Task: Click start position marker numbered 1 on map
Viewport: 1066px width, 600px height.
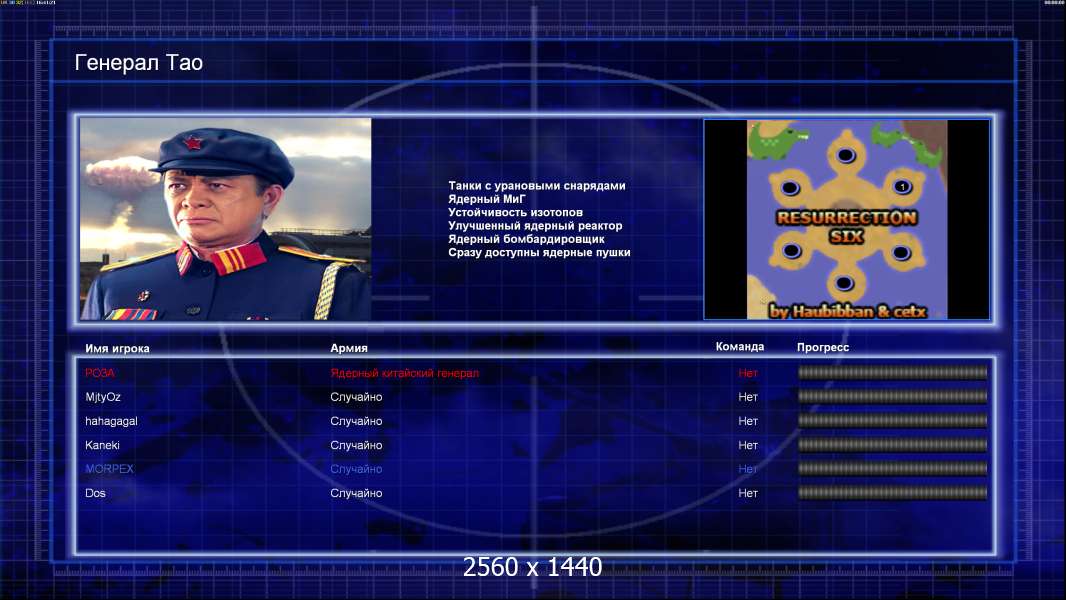Action: tap(902, 186)
